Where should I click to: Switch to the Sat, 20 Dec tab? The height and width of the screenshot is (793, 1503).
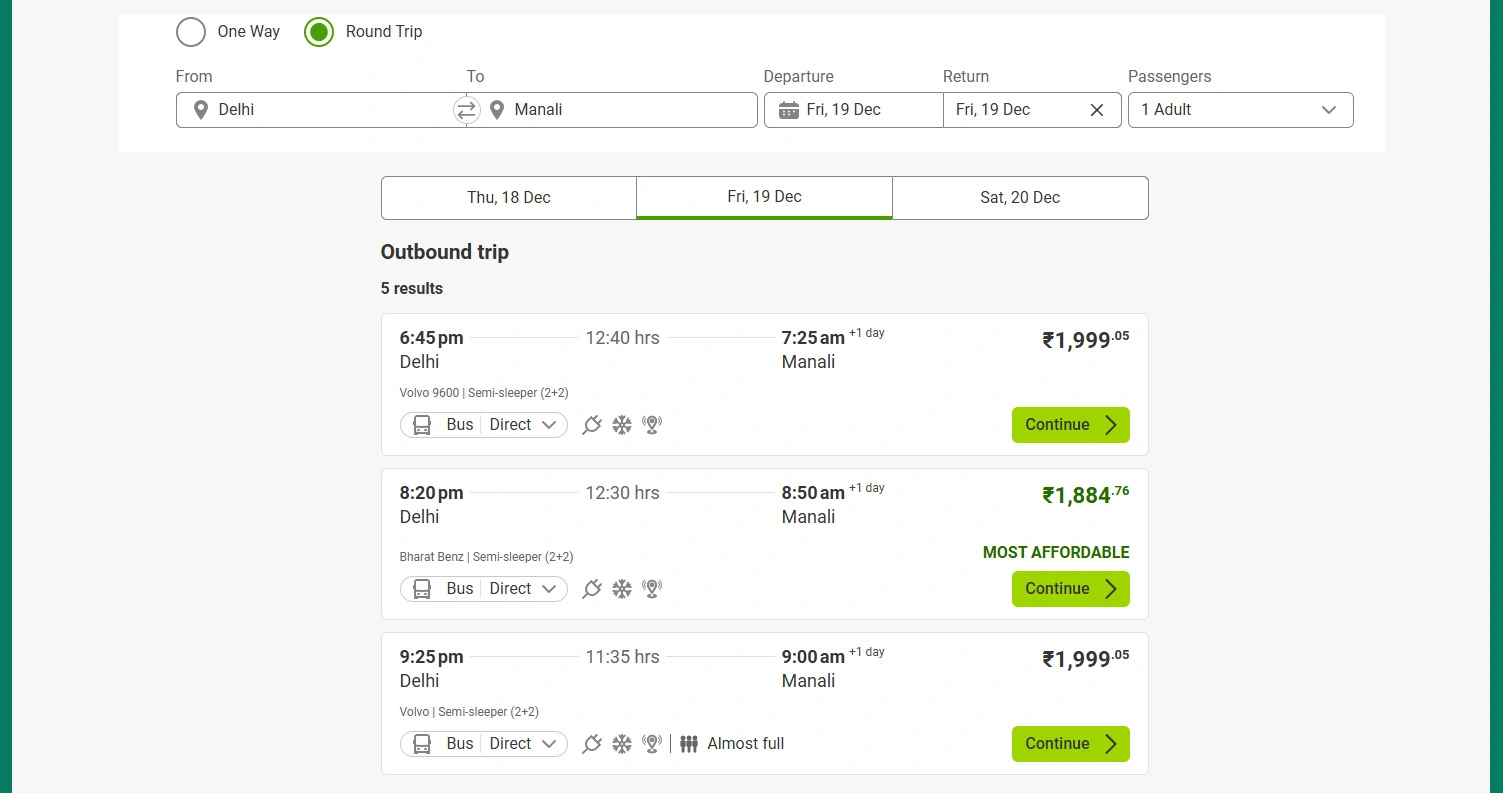click(x=1020, y=198)
